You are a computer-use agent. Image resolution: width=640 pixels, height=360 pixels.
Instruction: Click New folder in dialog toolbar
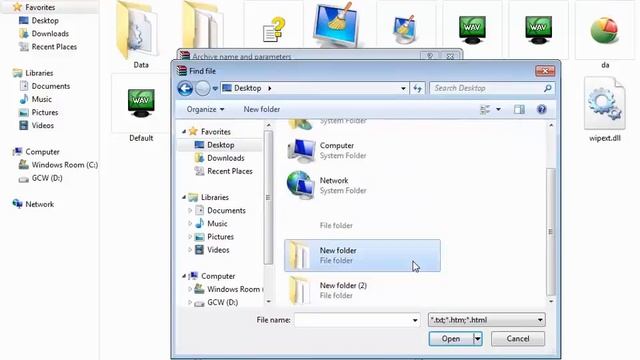[x=262, y=109]
